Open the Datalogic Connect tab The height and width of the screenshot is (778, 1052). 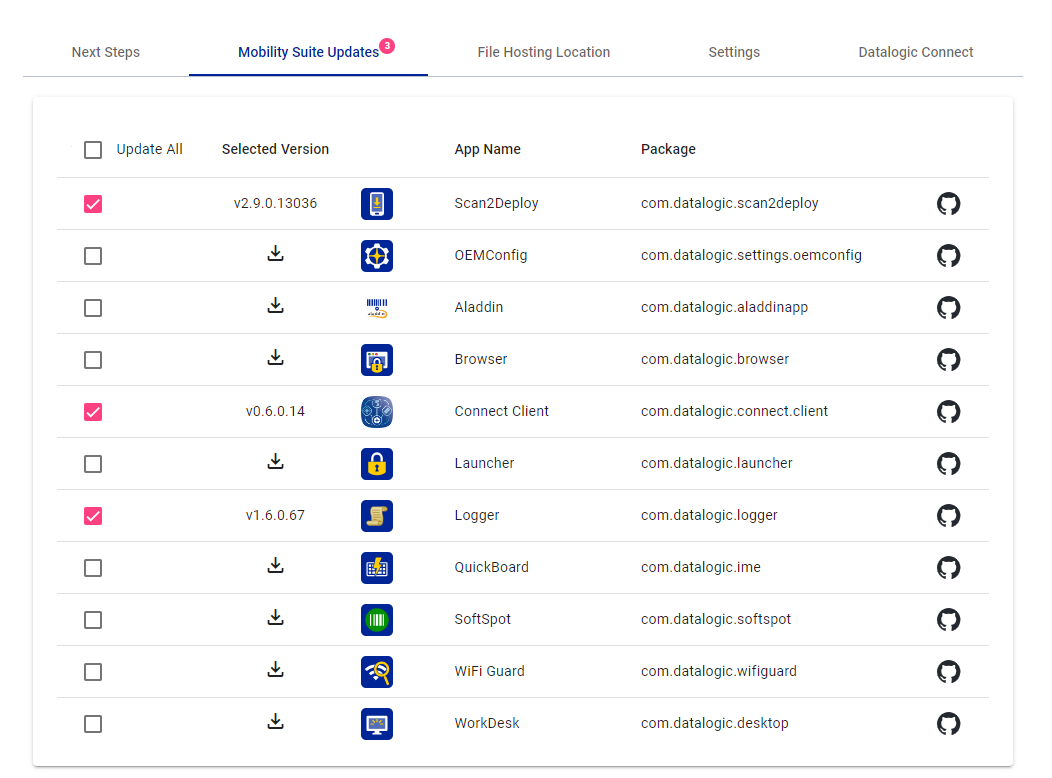coord(915,52)
